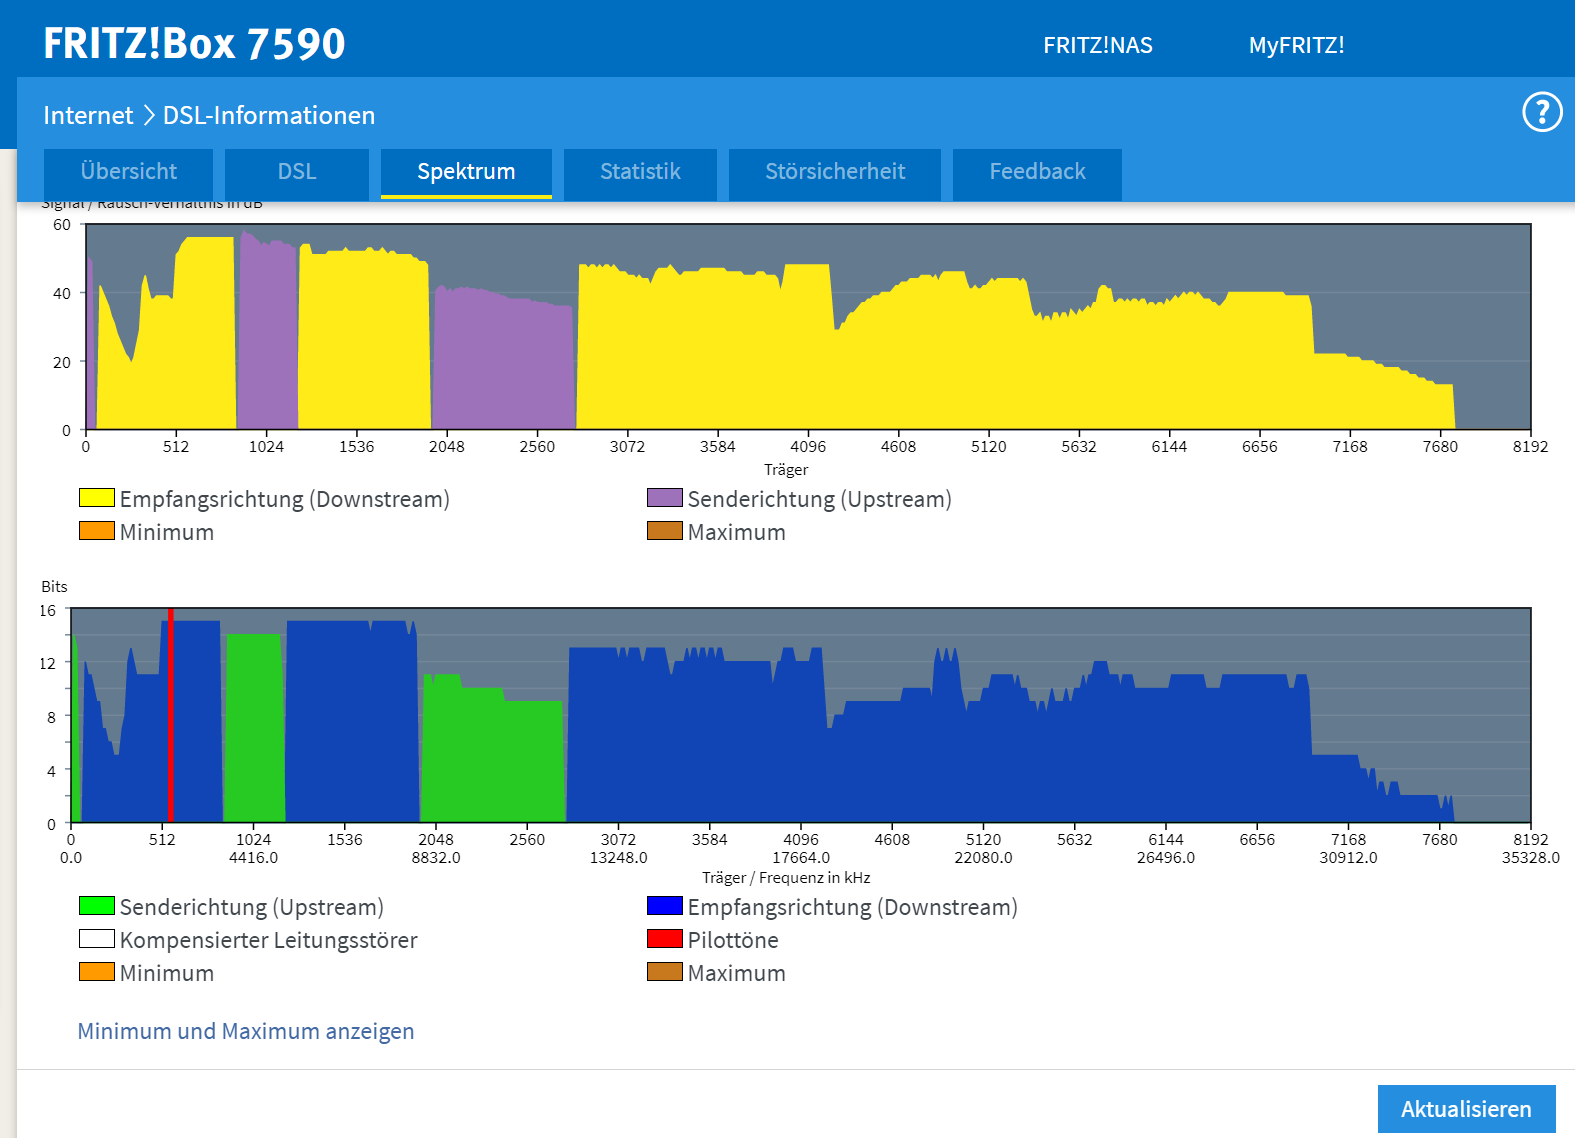
Task: Open MyFRITZ! from the header
Action: [x=1296, y=45]
